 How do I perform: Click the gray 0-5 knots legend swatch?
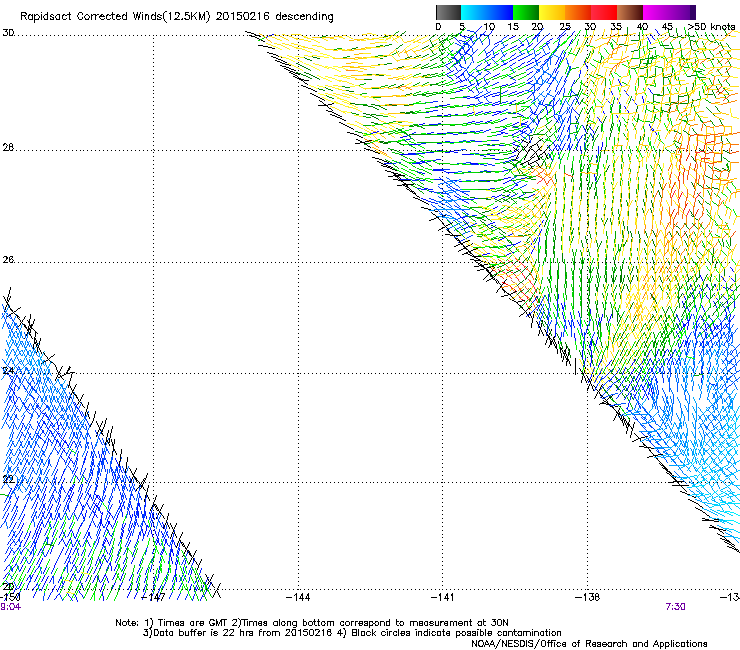pos(448,12)
